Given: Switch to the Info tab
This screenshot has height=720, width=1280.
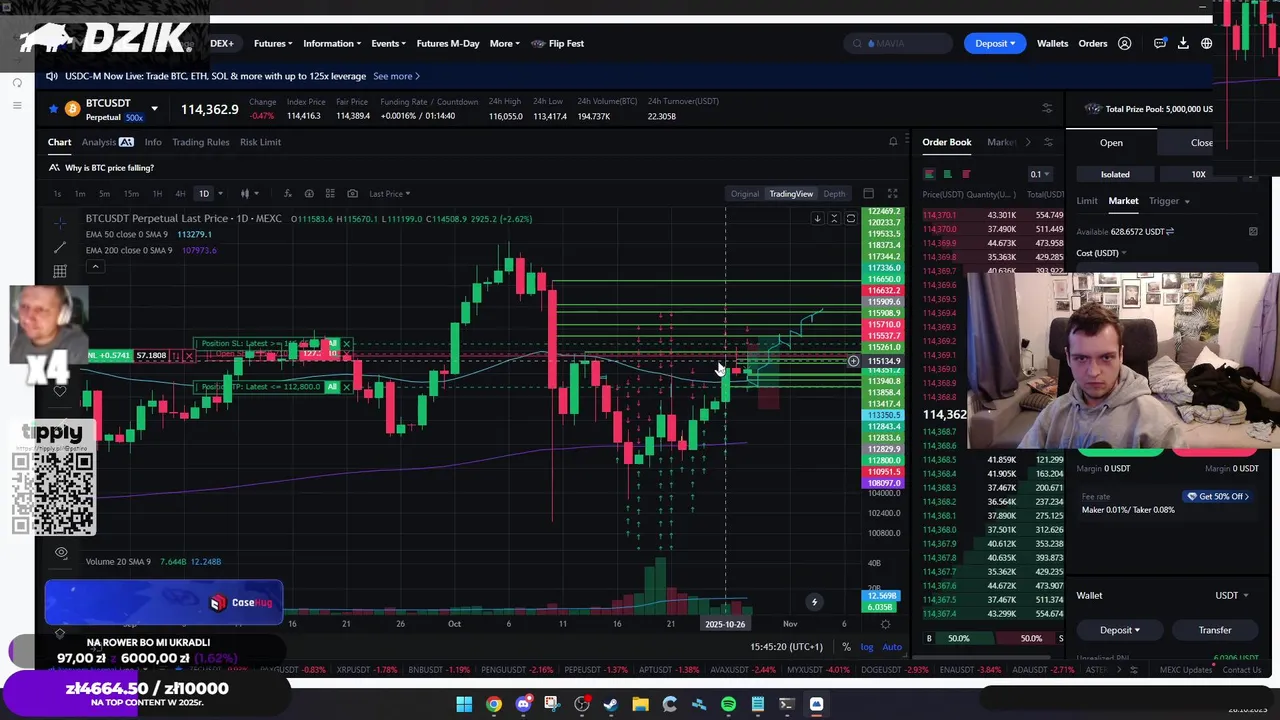Looking at the screenshot, I should click(153, 142).
